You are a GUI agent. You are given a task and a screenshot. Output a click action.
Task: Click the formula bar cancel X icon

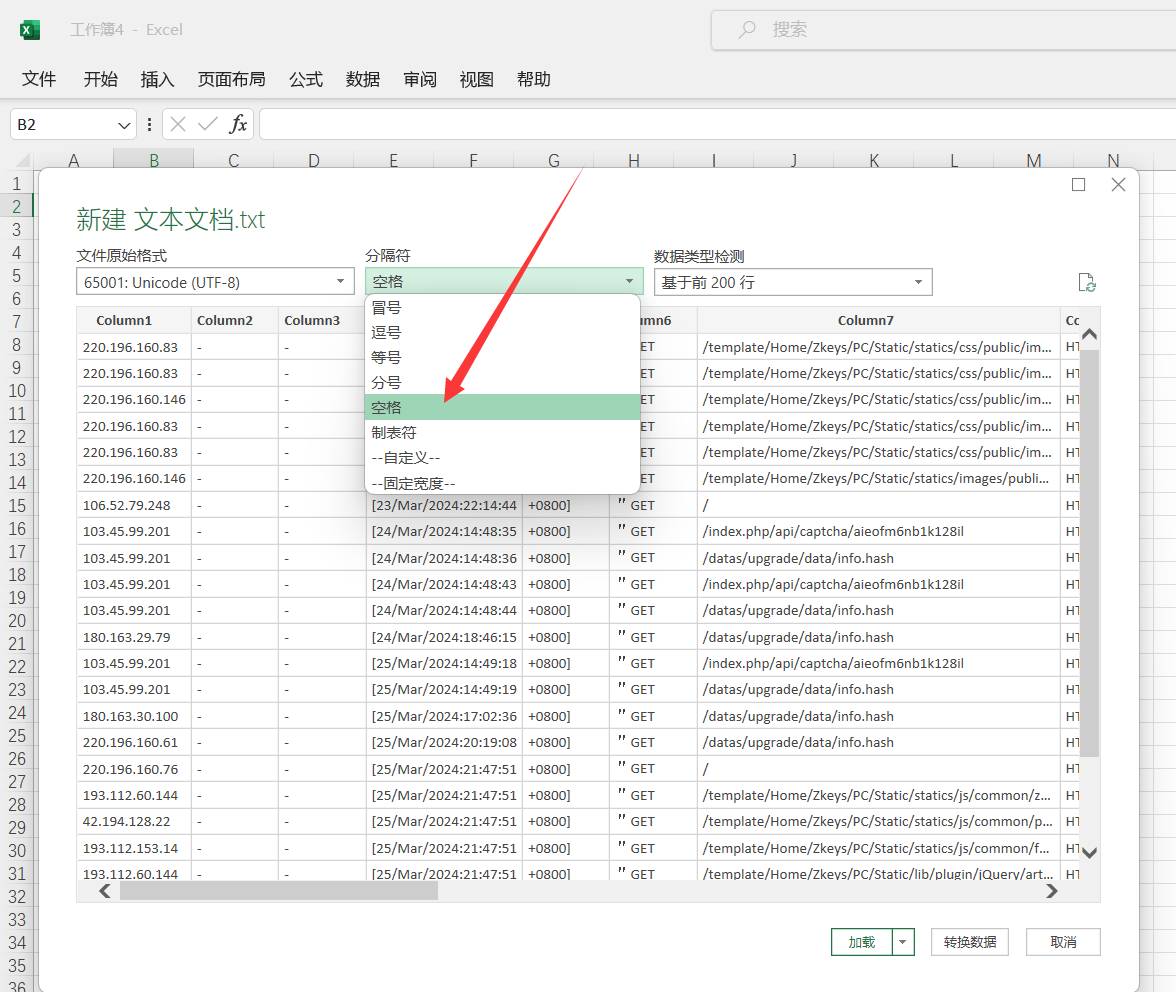[178, 124]
